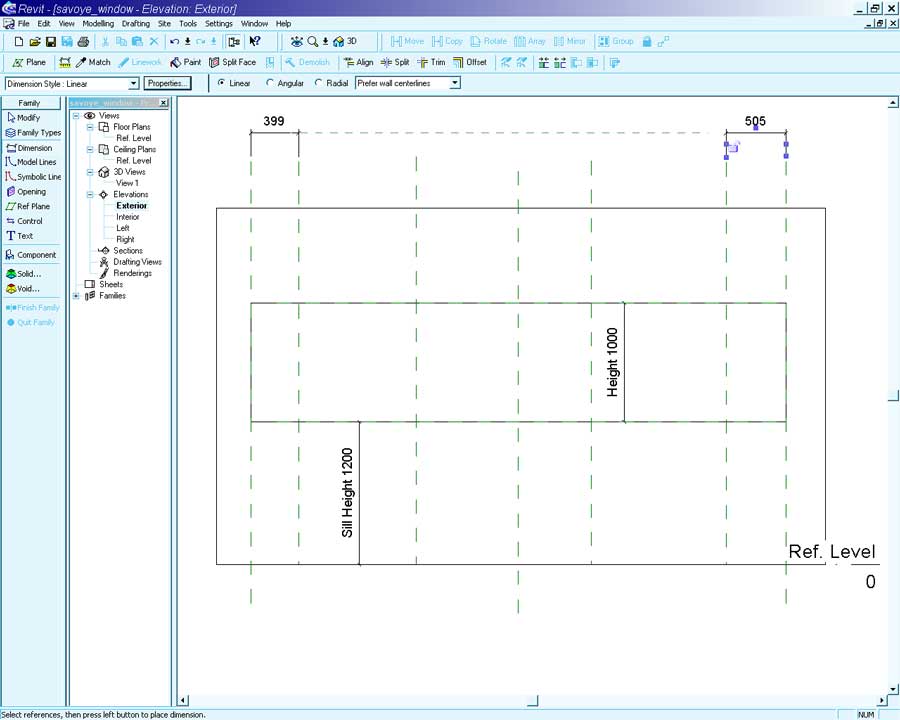The height and width of the screenshot is (720, 900).
Task: Click the Work Plane tool
Action: pyautogui.click(x=29, y=63)
